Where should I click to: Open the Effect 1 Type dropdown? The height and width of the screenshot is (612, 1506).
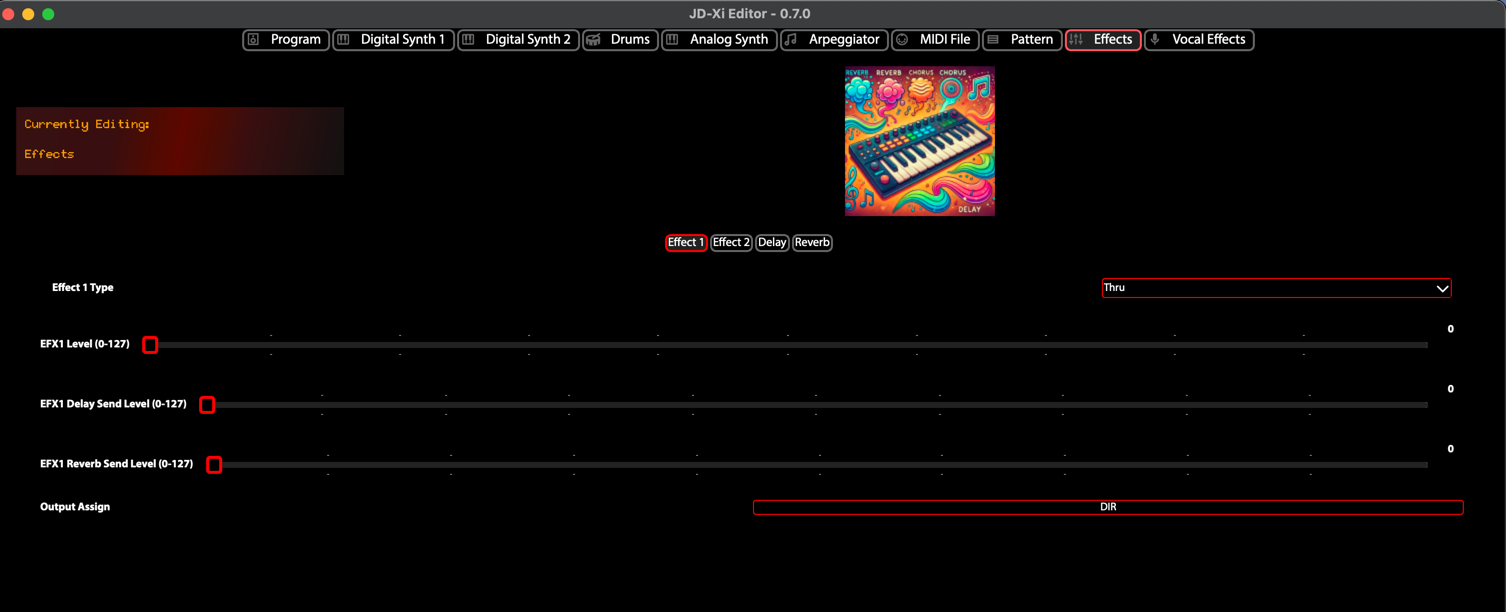point(1275,288)
